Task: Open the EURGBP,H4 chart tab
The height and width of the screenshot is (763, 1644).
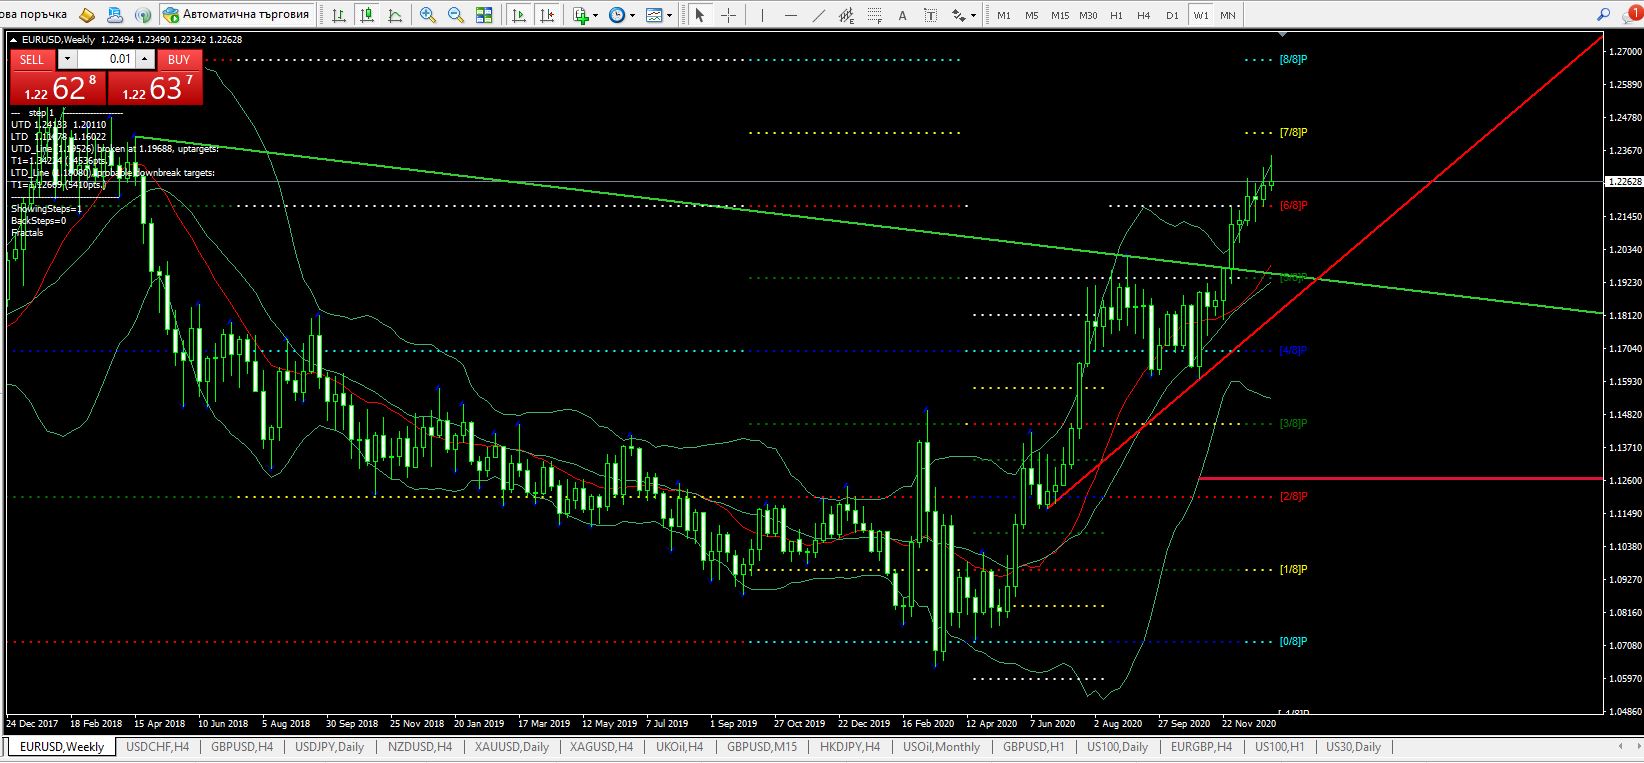Action: coord(1201,747)
